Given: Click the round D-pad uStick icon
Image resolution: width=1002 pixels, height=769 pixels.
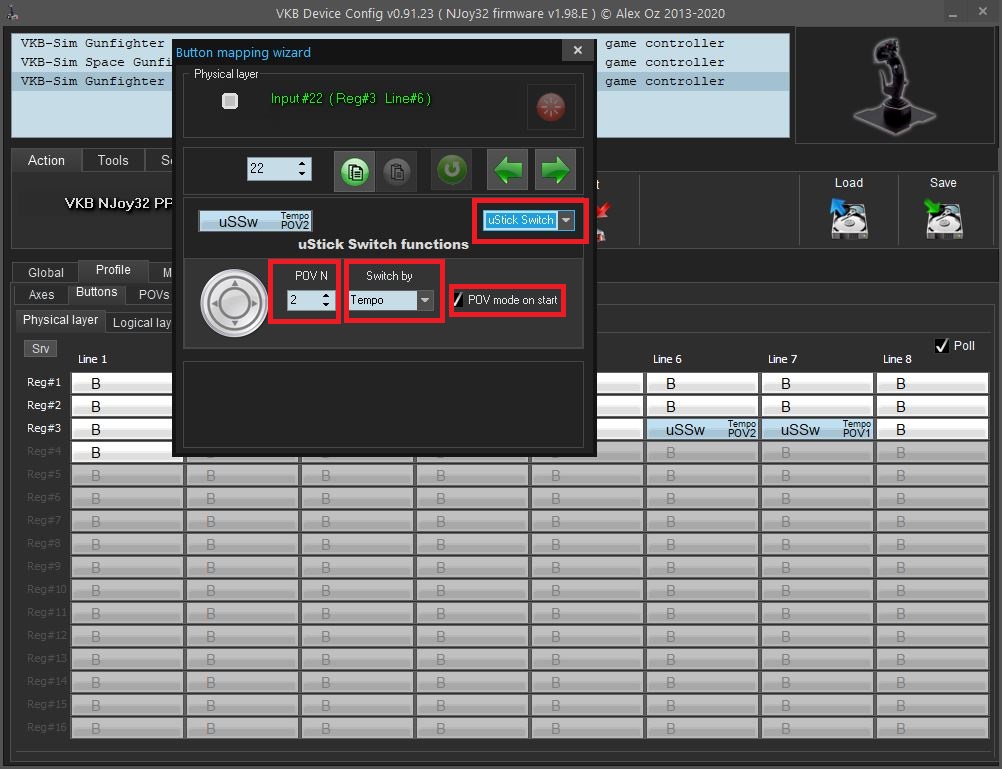Looking at the screenshot, I should pos(232,302).
